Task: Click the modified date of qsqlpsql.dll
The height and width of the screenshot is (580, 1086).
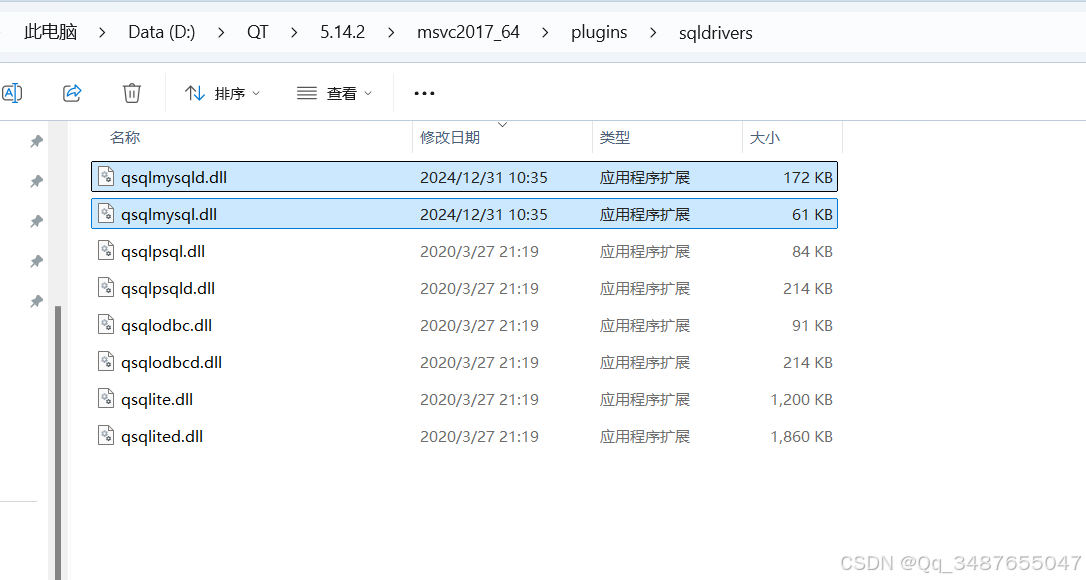Action: click(x=479, y=252)
